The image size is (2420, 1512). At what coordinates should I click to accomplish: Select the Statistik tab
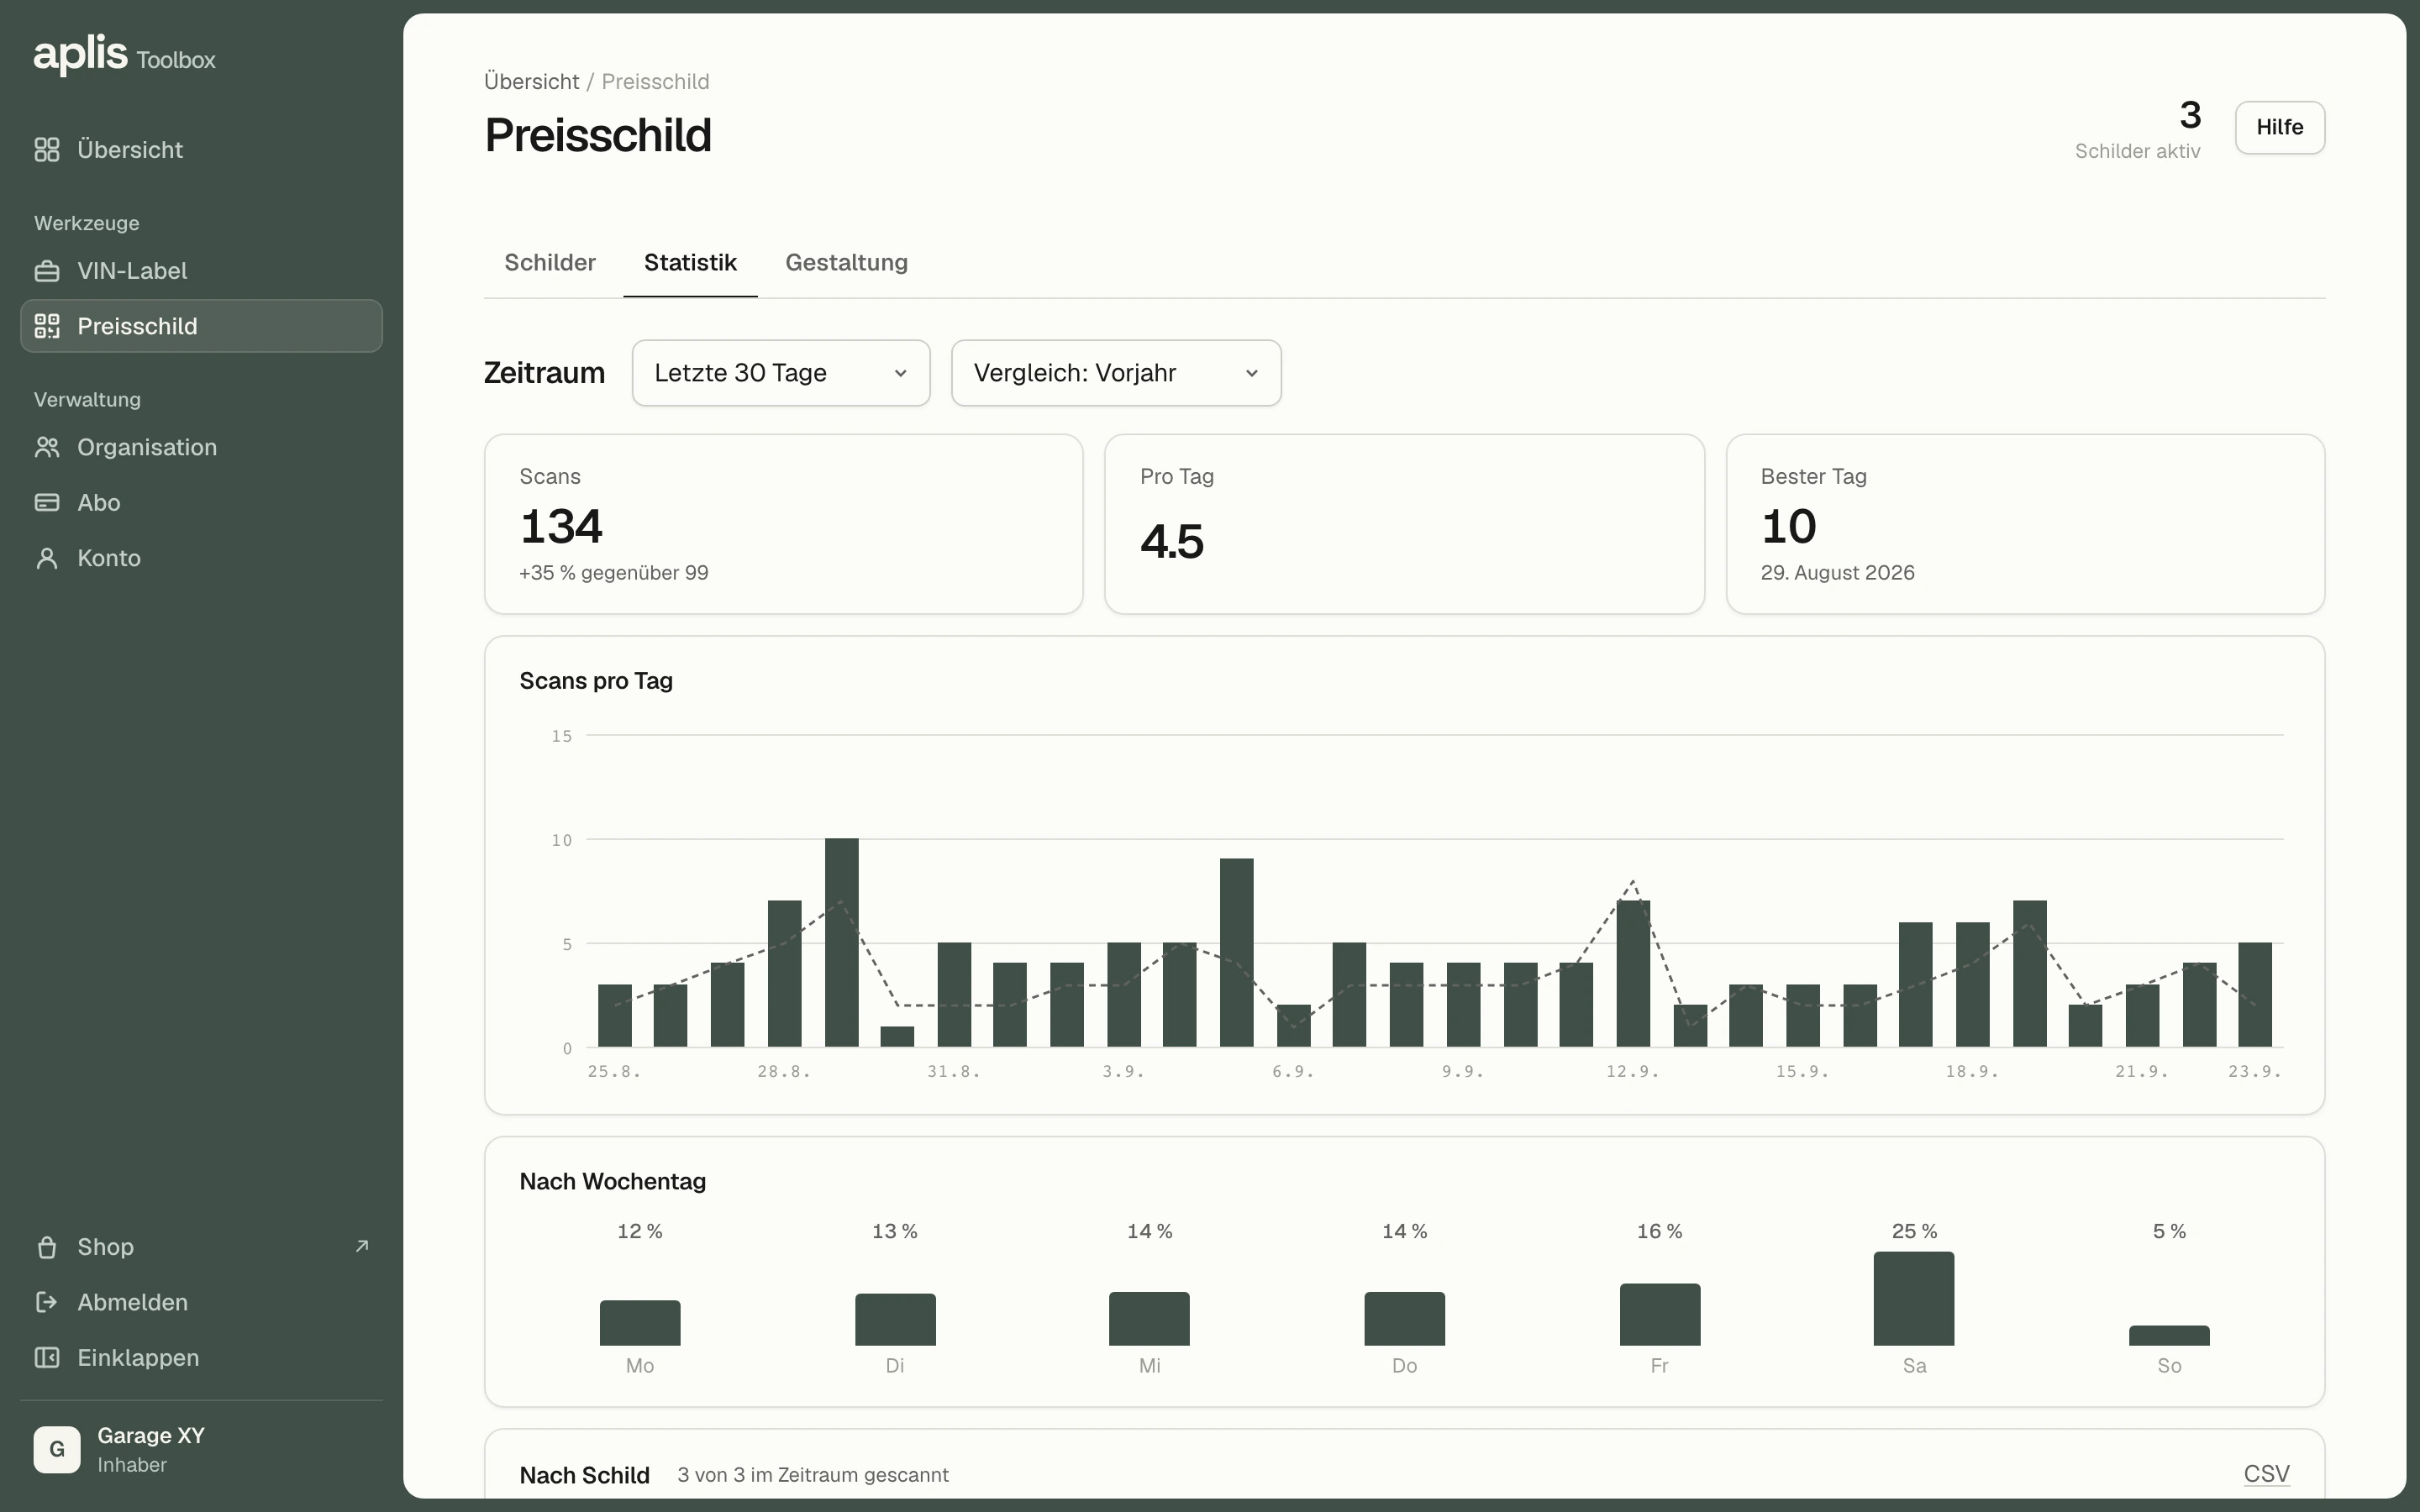click(x=690, y=262)
